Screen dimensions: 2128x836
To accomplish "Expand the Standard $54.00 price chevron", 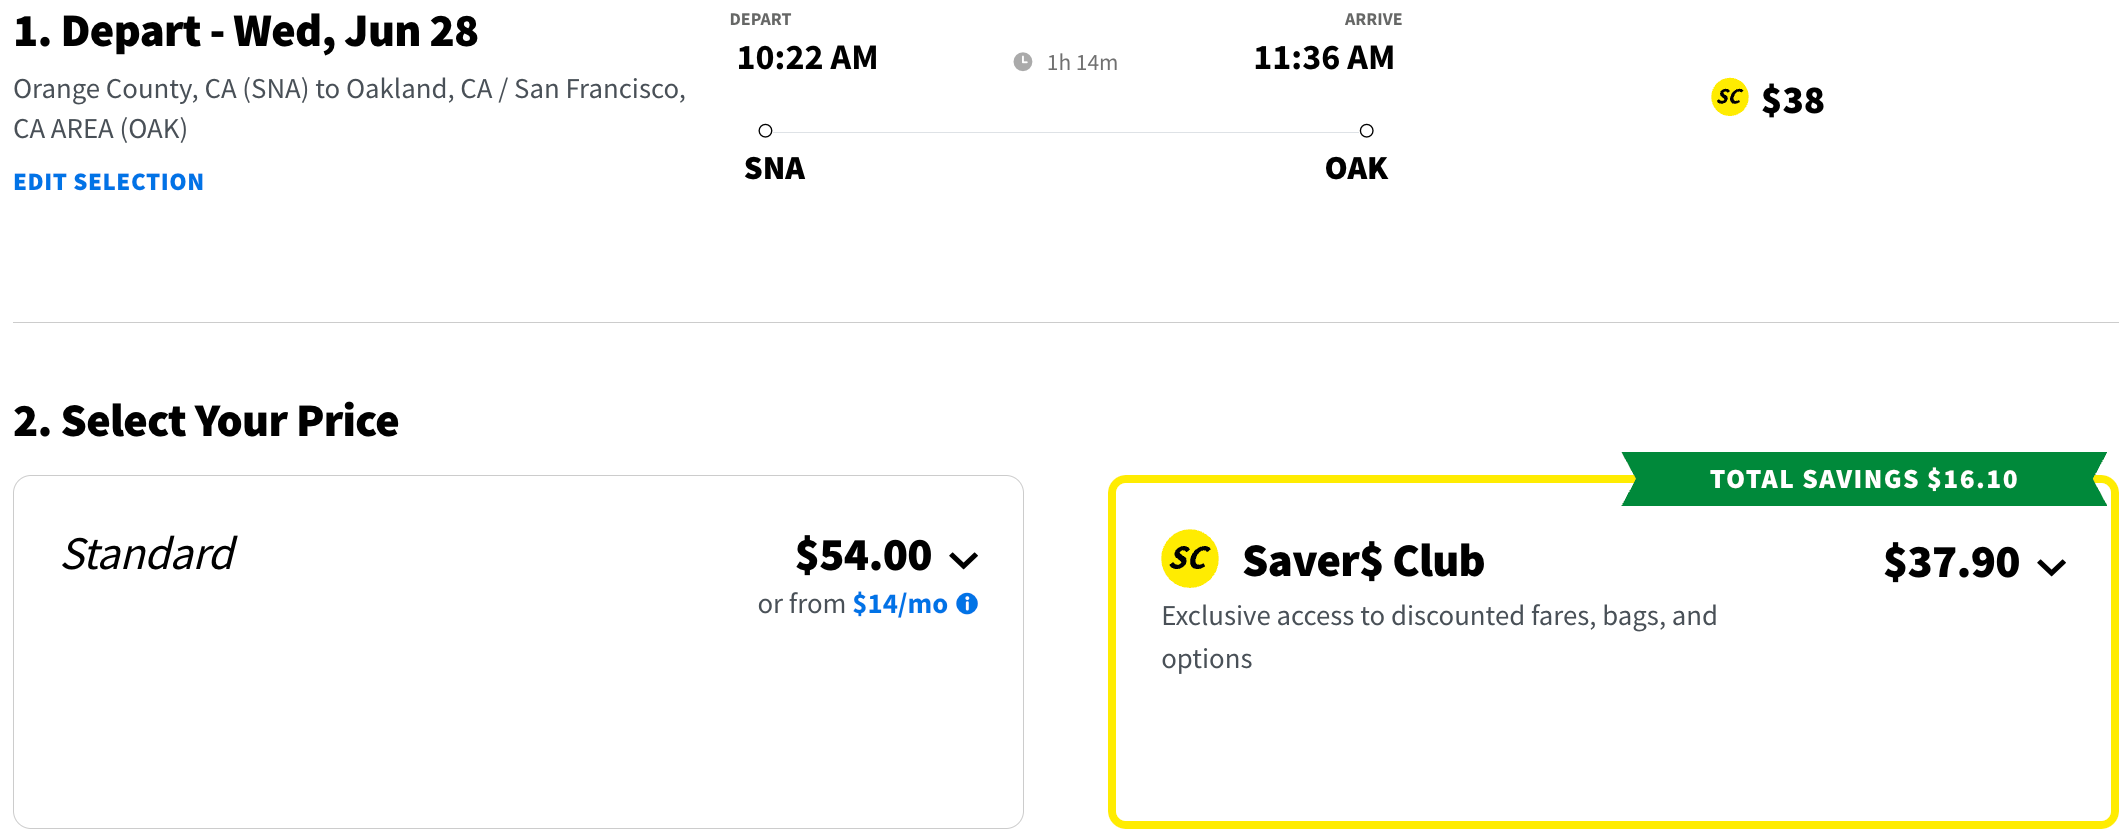I will 964,560.
